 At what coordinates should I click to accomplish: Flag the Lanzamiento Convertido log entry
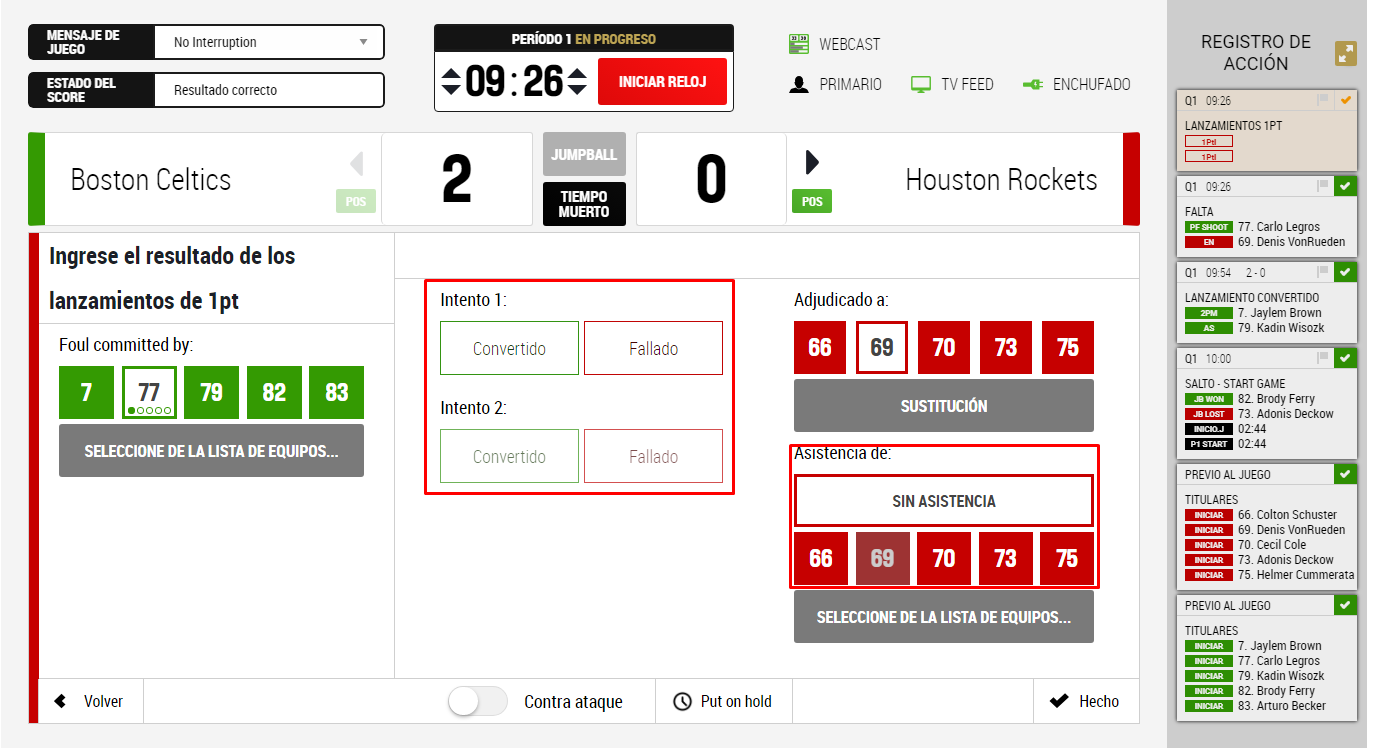coord(1324,272)
